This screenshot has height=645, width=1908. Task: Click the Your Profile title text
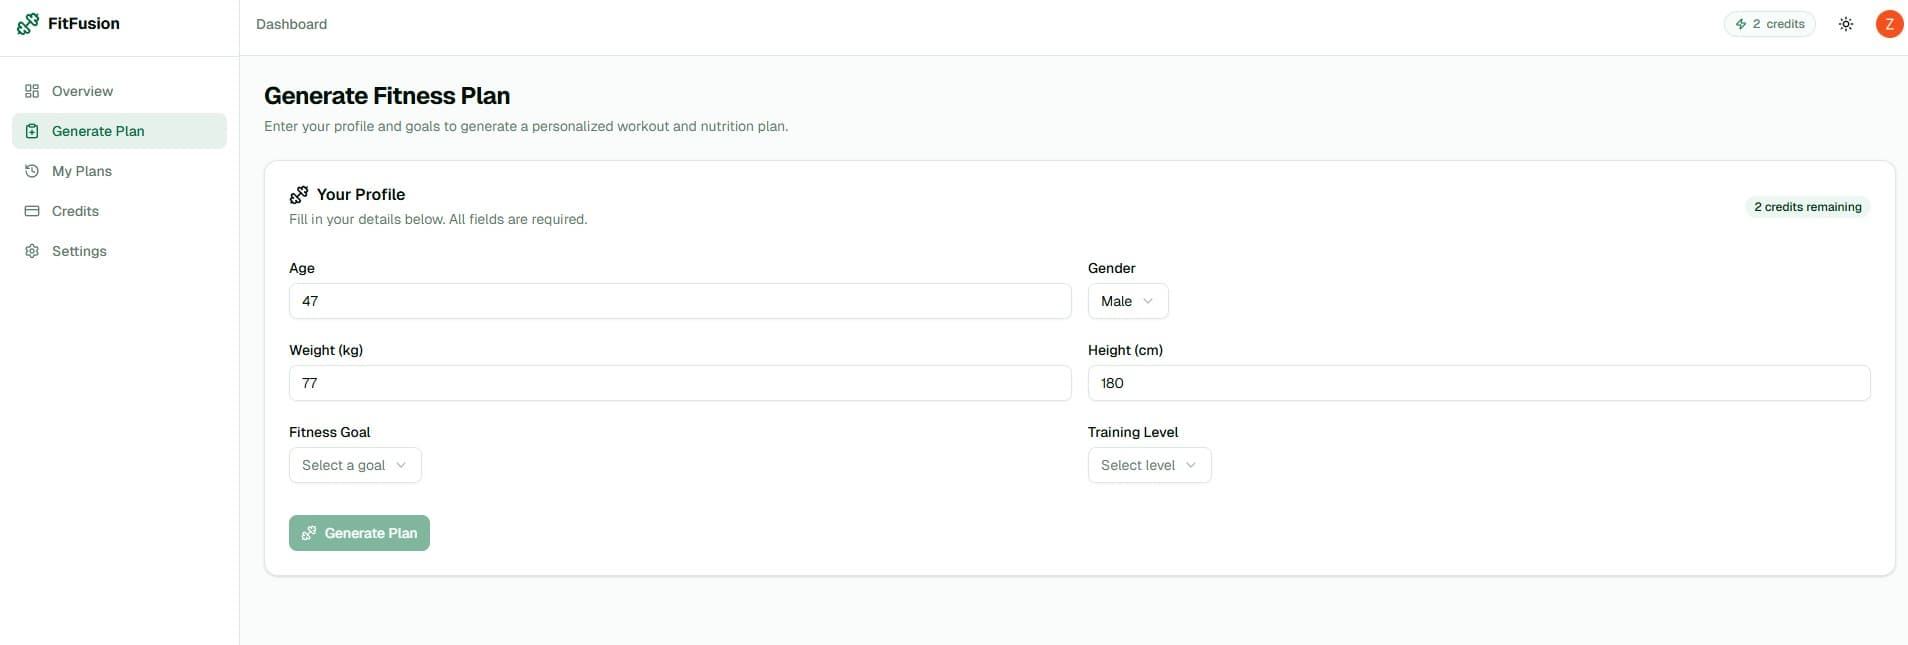click(361, 194)
